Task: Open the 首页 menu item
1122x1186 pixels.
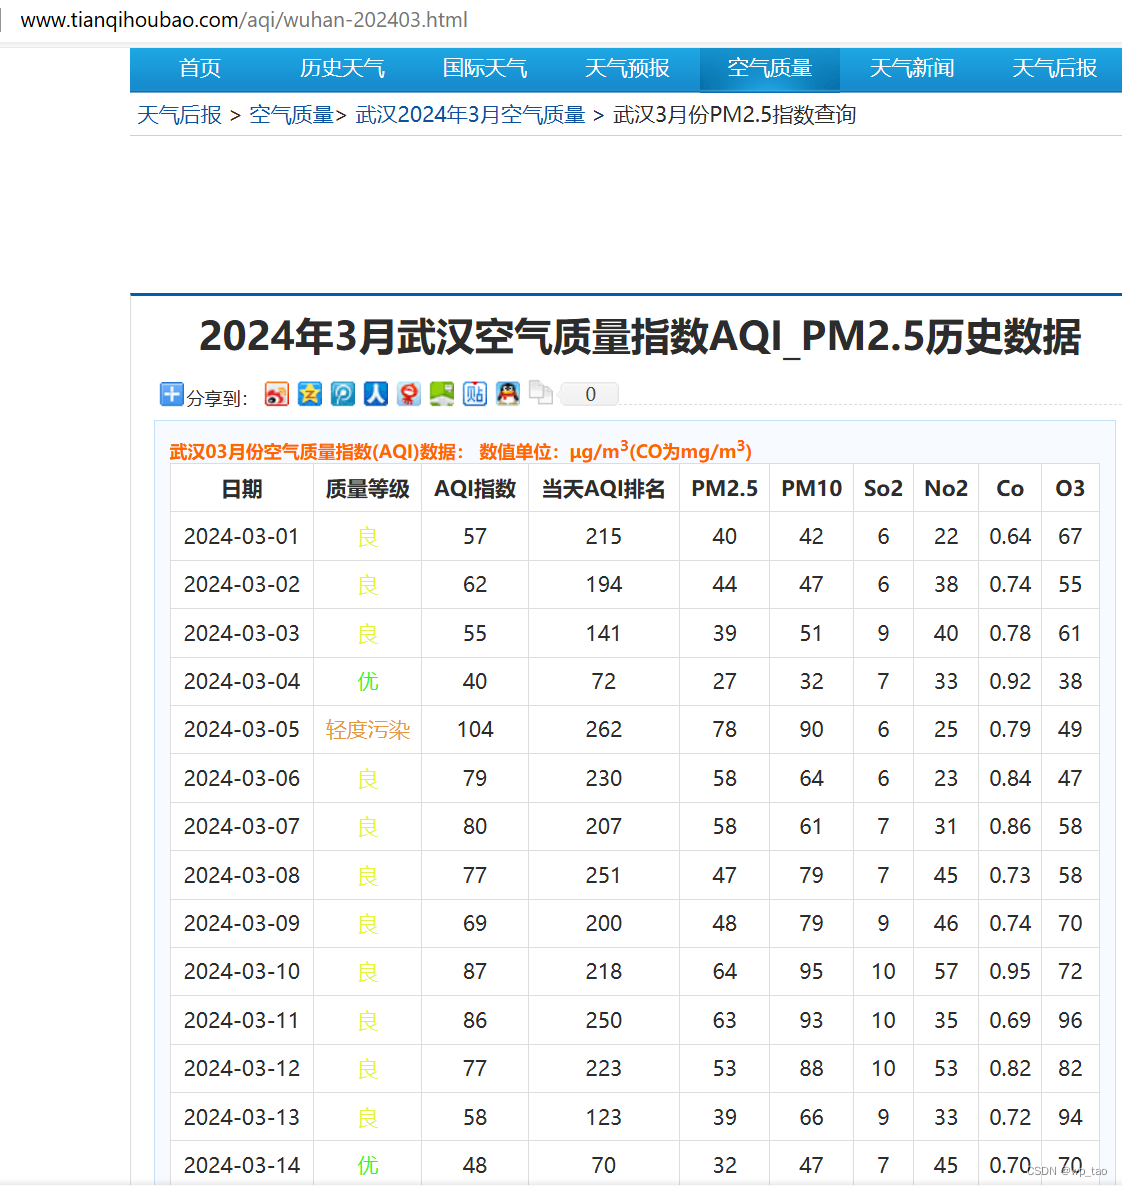Action: (x=200, y=69)
